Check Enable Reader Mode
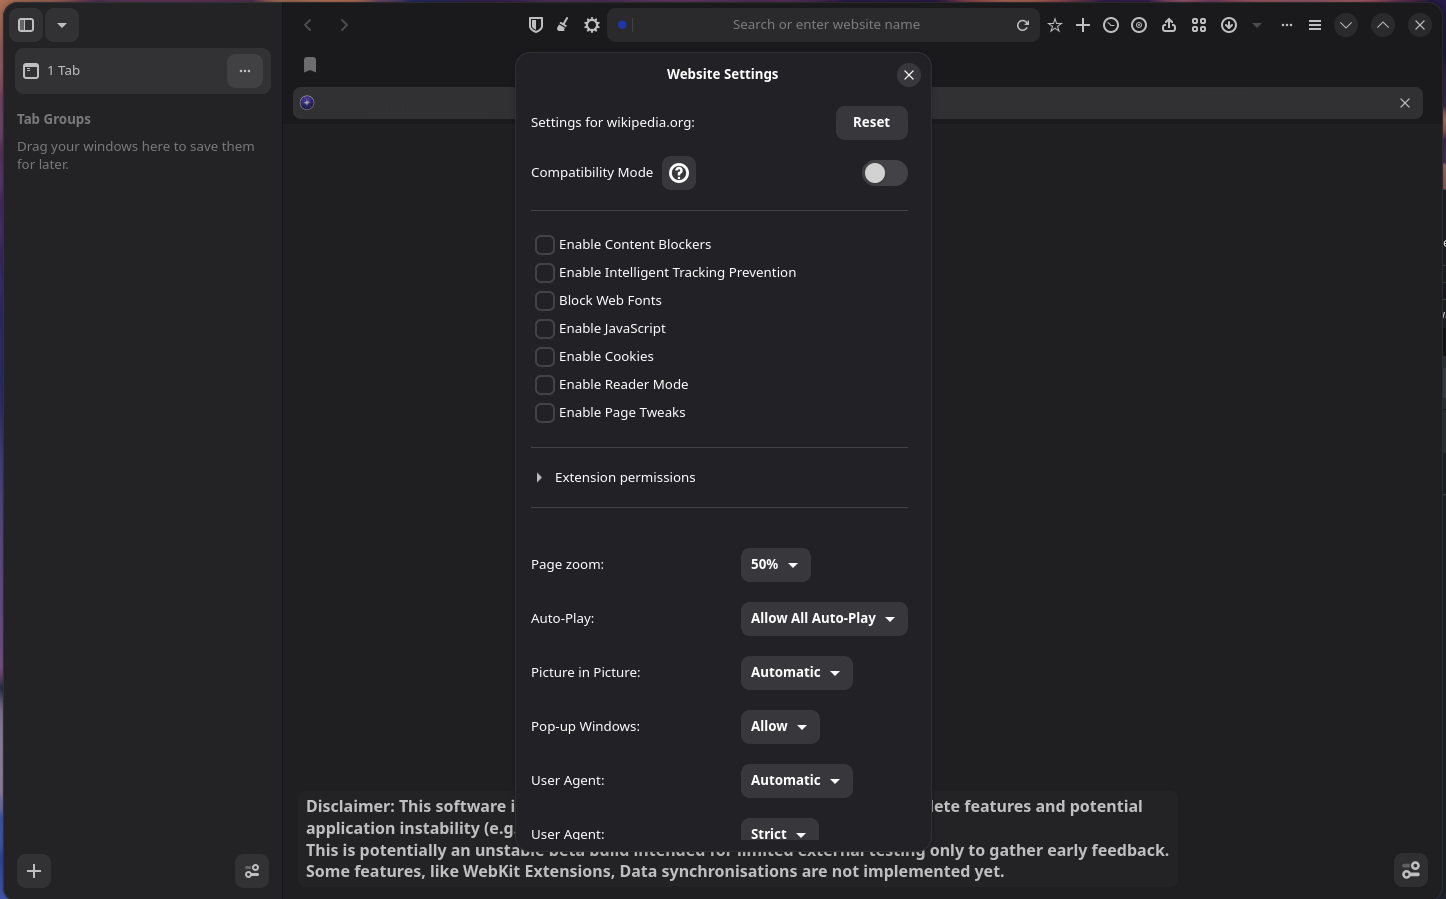The height and width of the screenshot is (899, 1446). tap(545, 385)
